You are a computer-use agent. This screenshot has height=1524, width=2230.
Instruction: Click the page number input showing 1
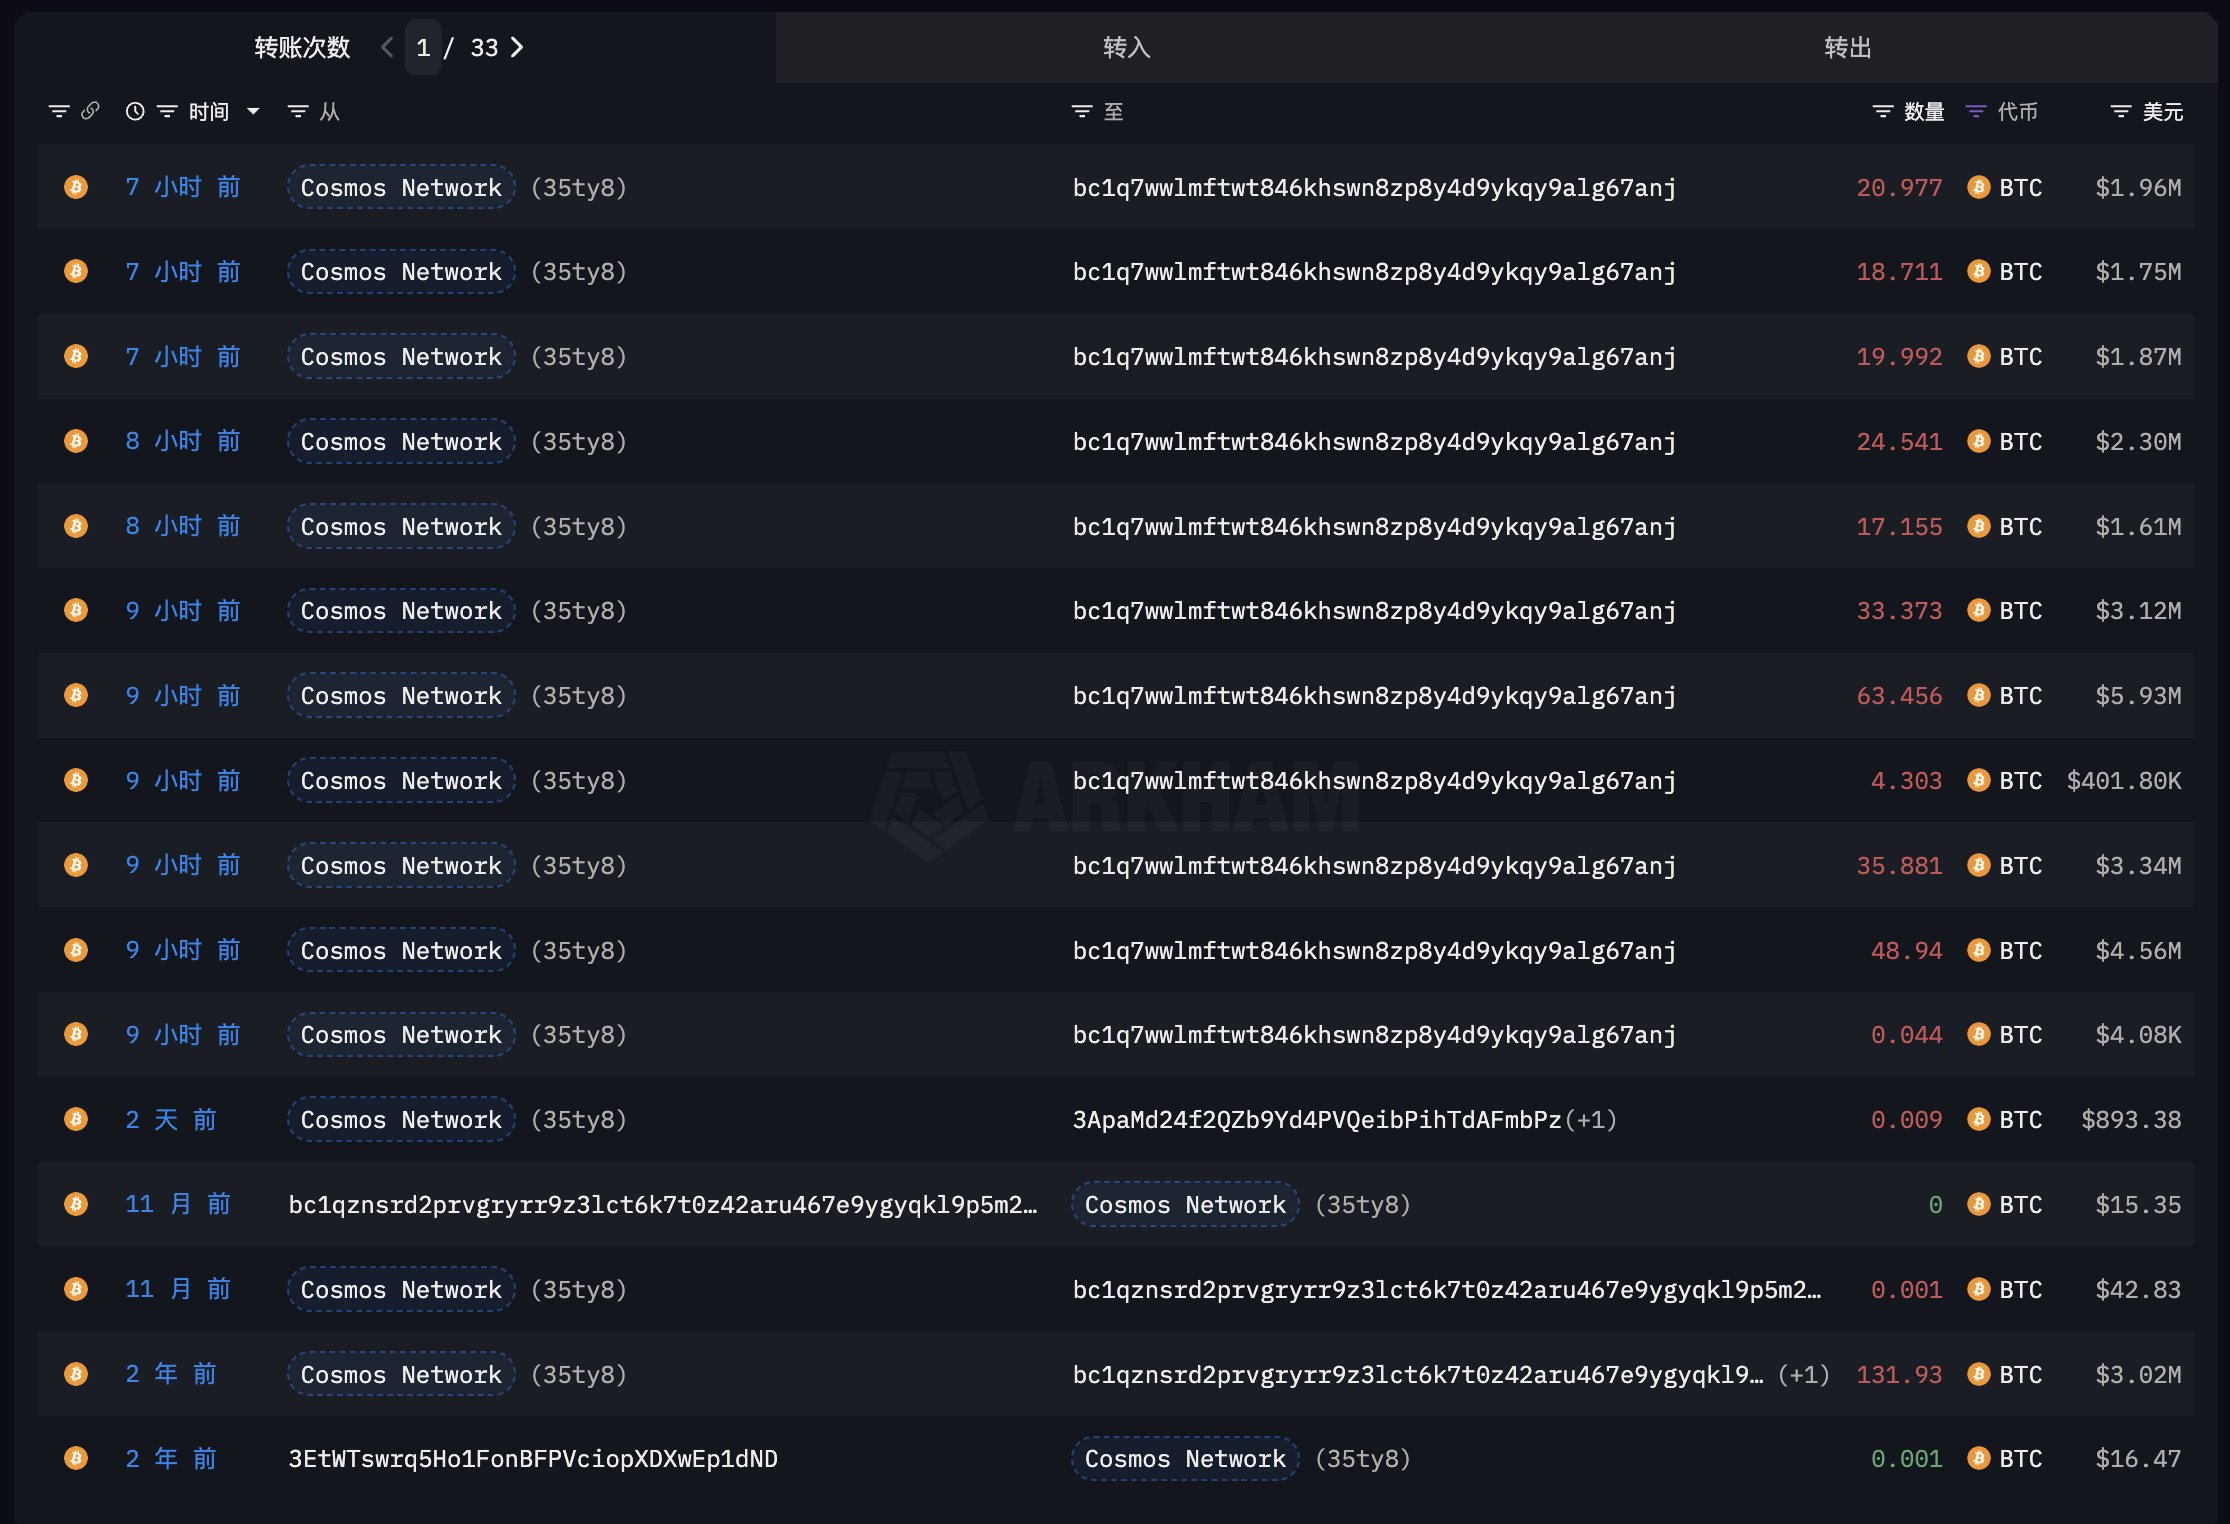pos(423,47)
